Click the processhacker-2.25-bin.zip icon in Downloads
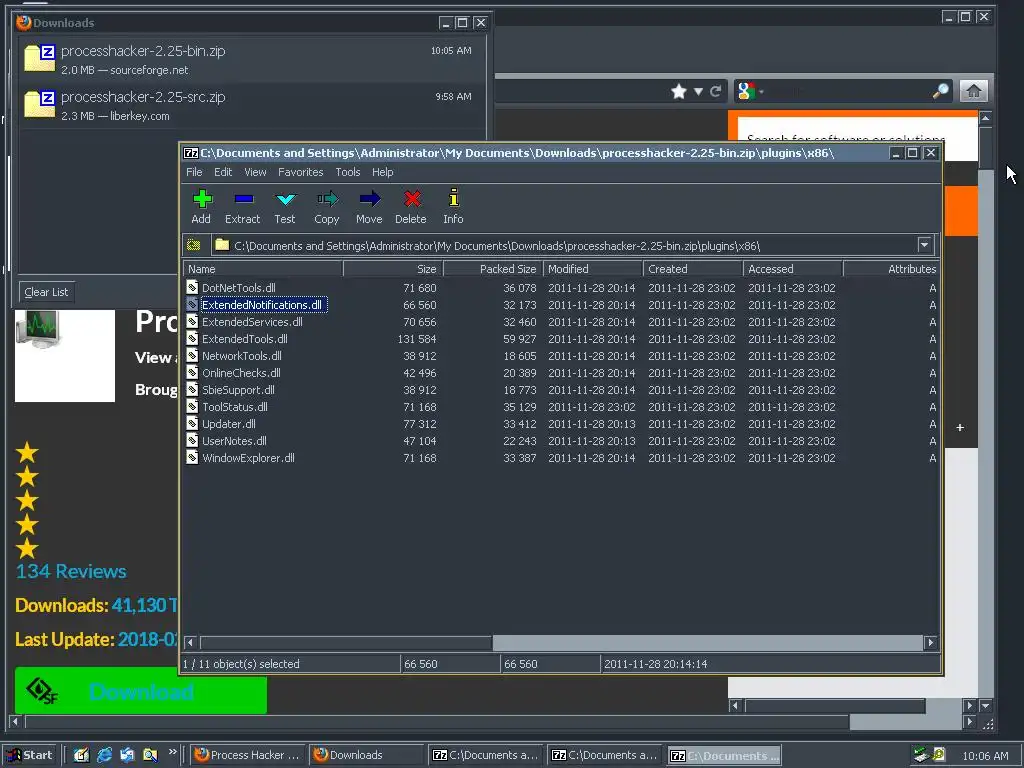The height and width of the screenshot is (768, 1024). 39,57
